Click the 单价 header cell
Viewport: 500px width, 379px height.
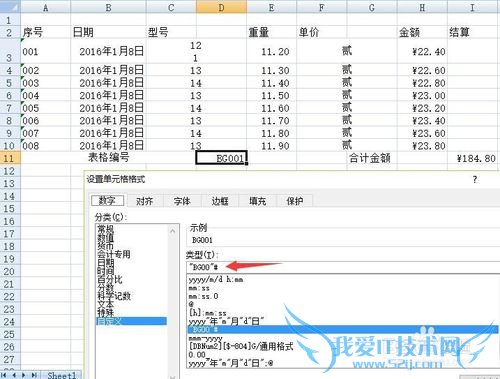tap(322, 32)
